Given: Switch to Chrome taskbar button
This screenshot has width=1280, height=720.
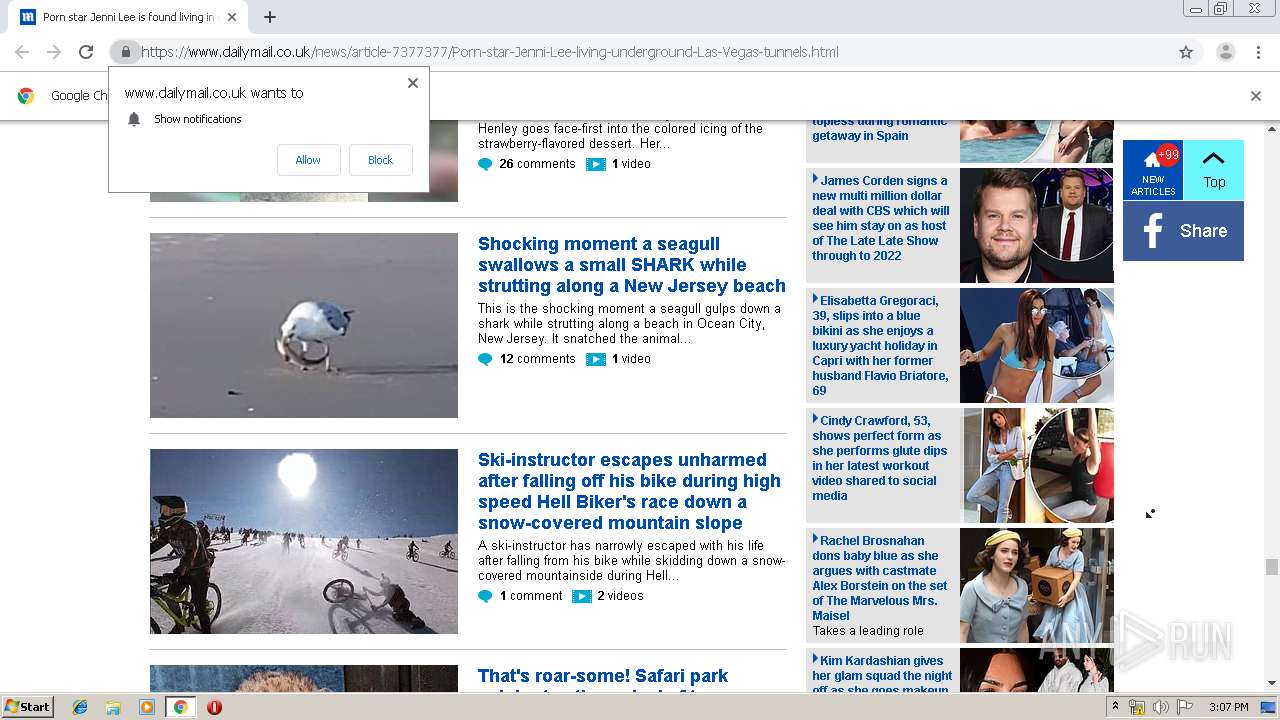Looking at the screenshot, I should click(x=181, y=707).
